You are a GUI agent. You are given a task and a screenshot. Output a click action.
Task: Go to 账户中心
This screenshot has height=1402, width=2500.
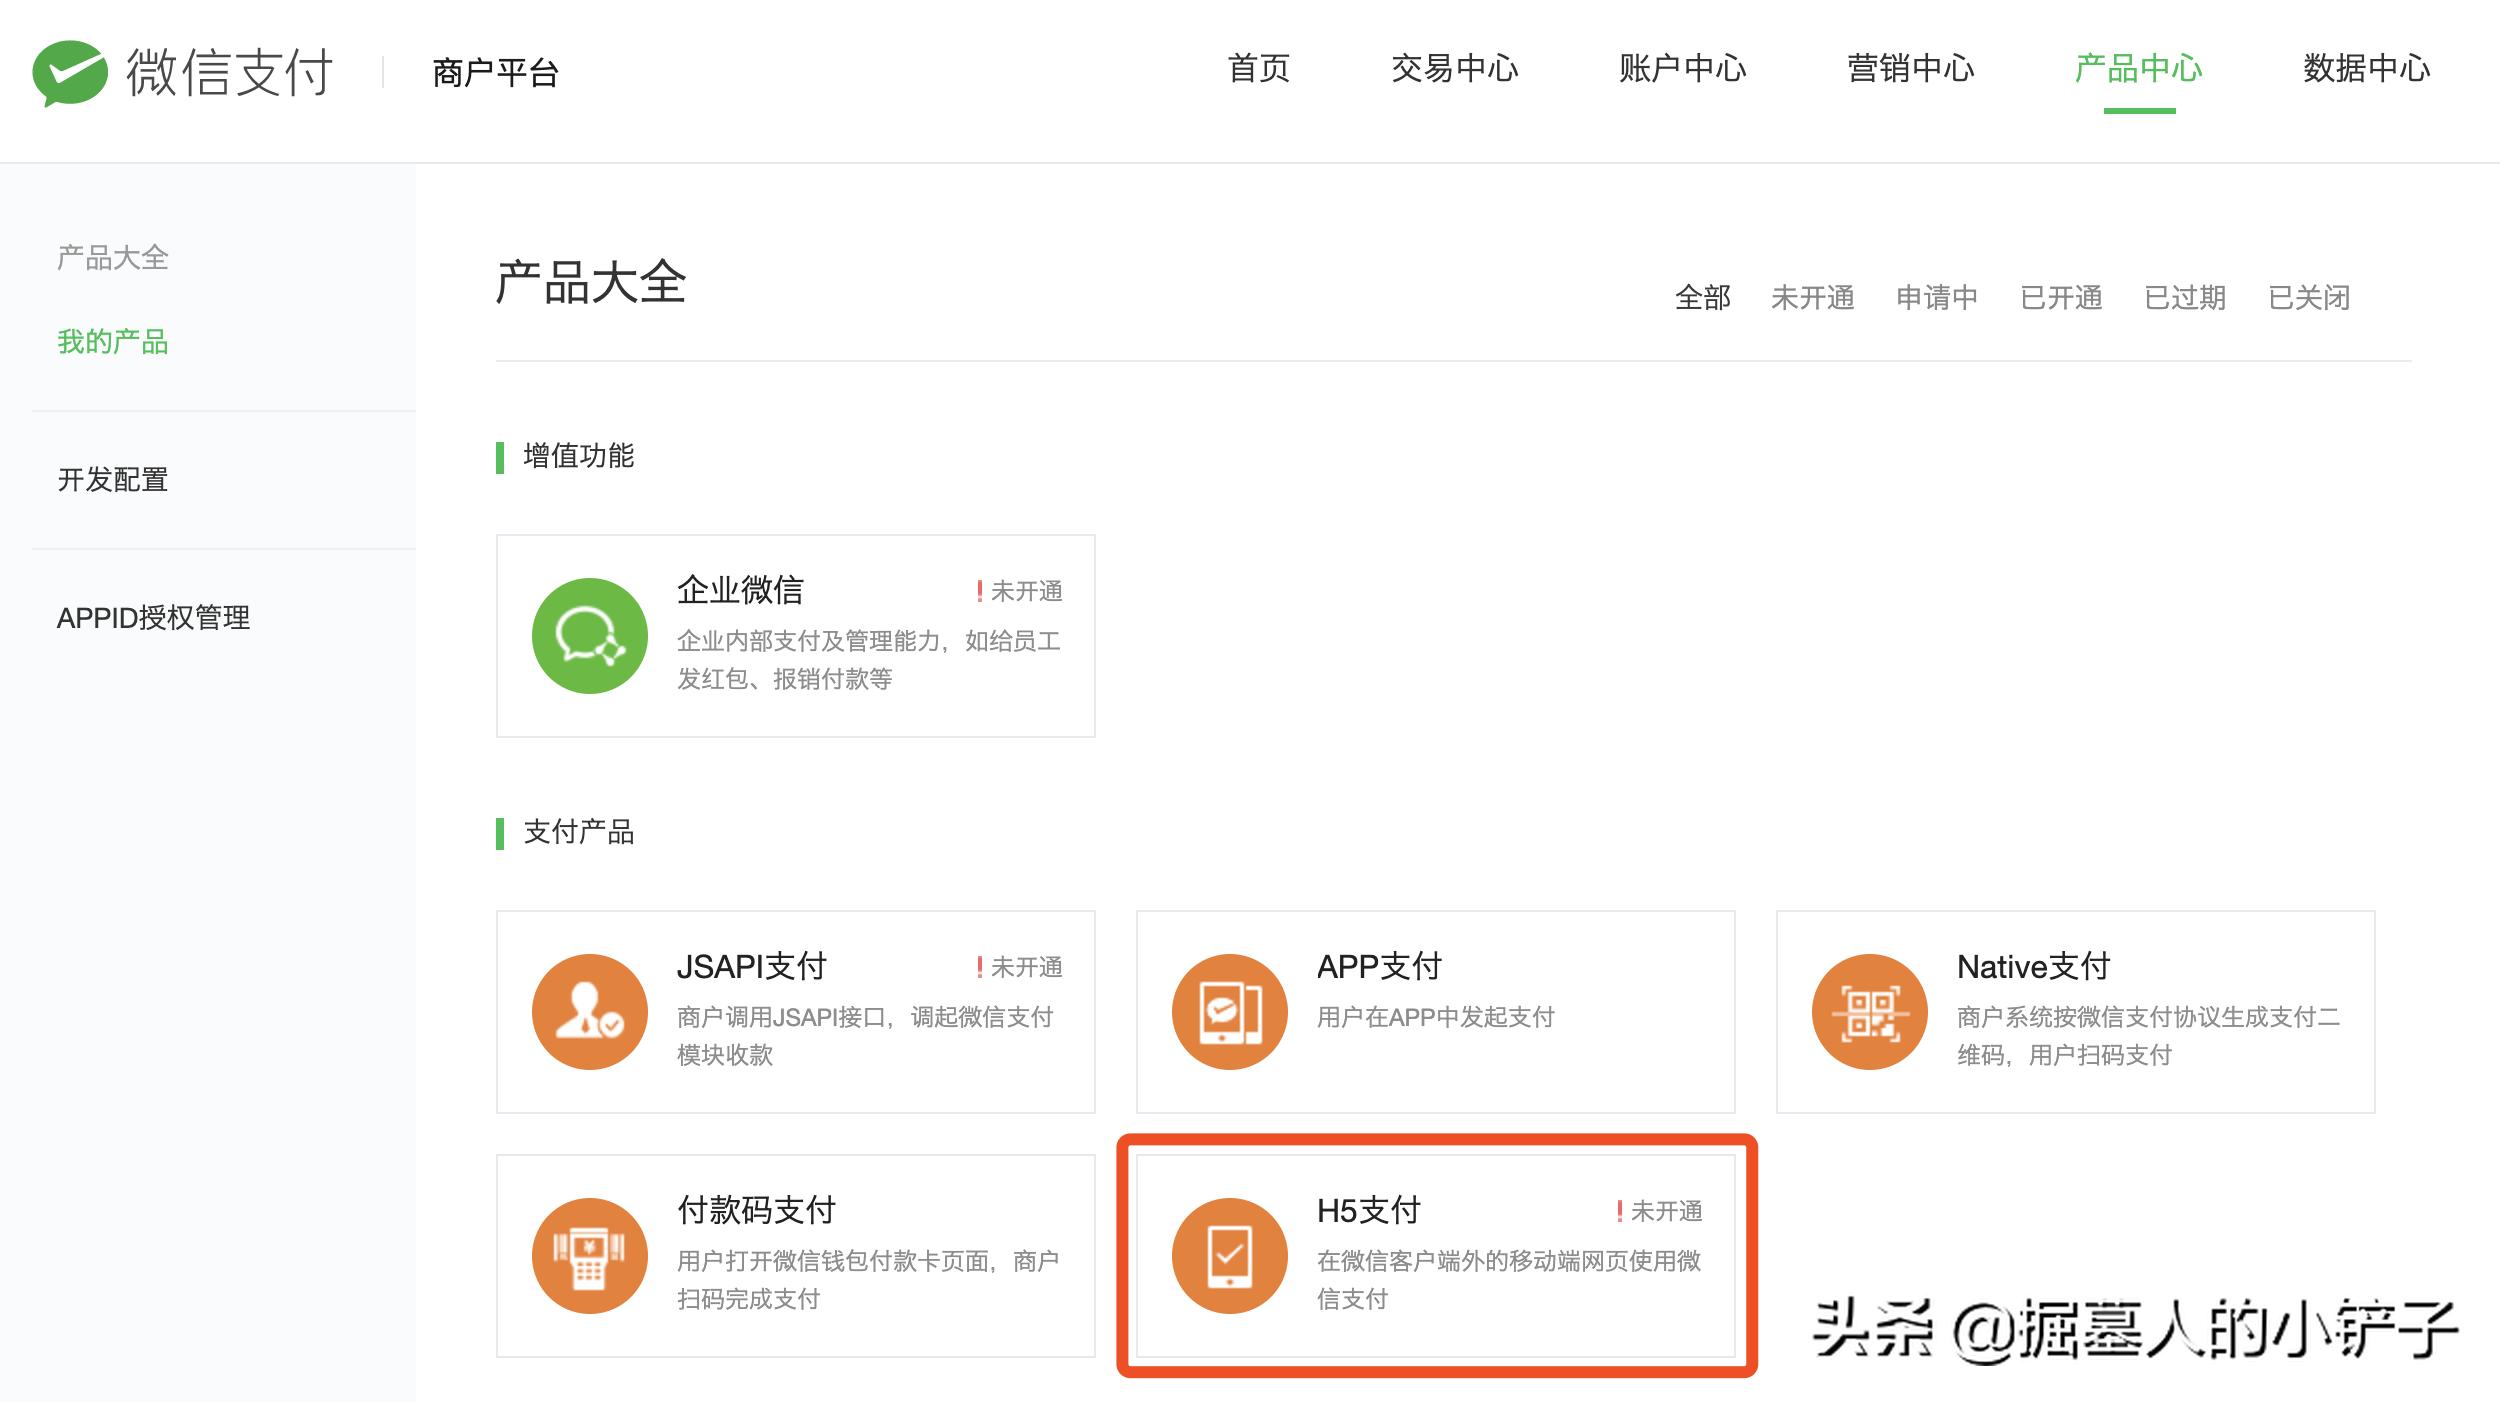click(1680, 70)
